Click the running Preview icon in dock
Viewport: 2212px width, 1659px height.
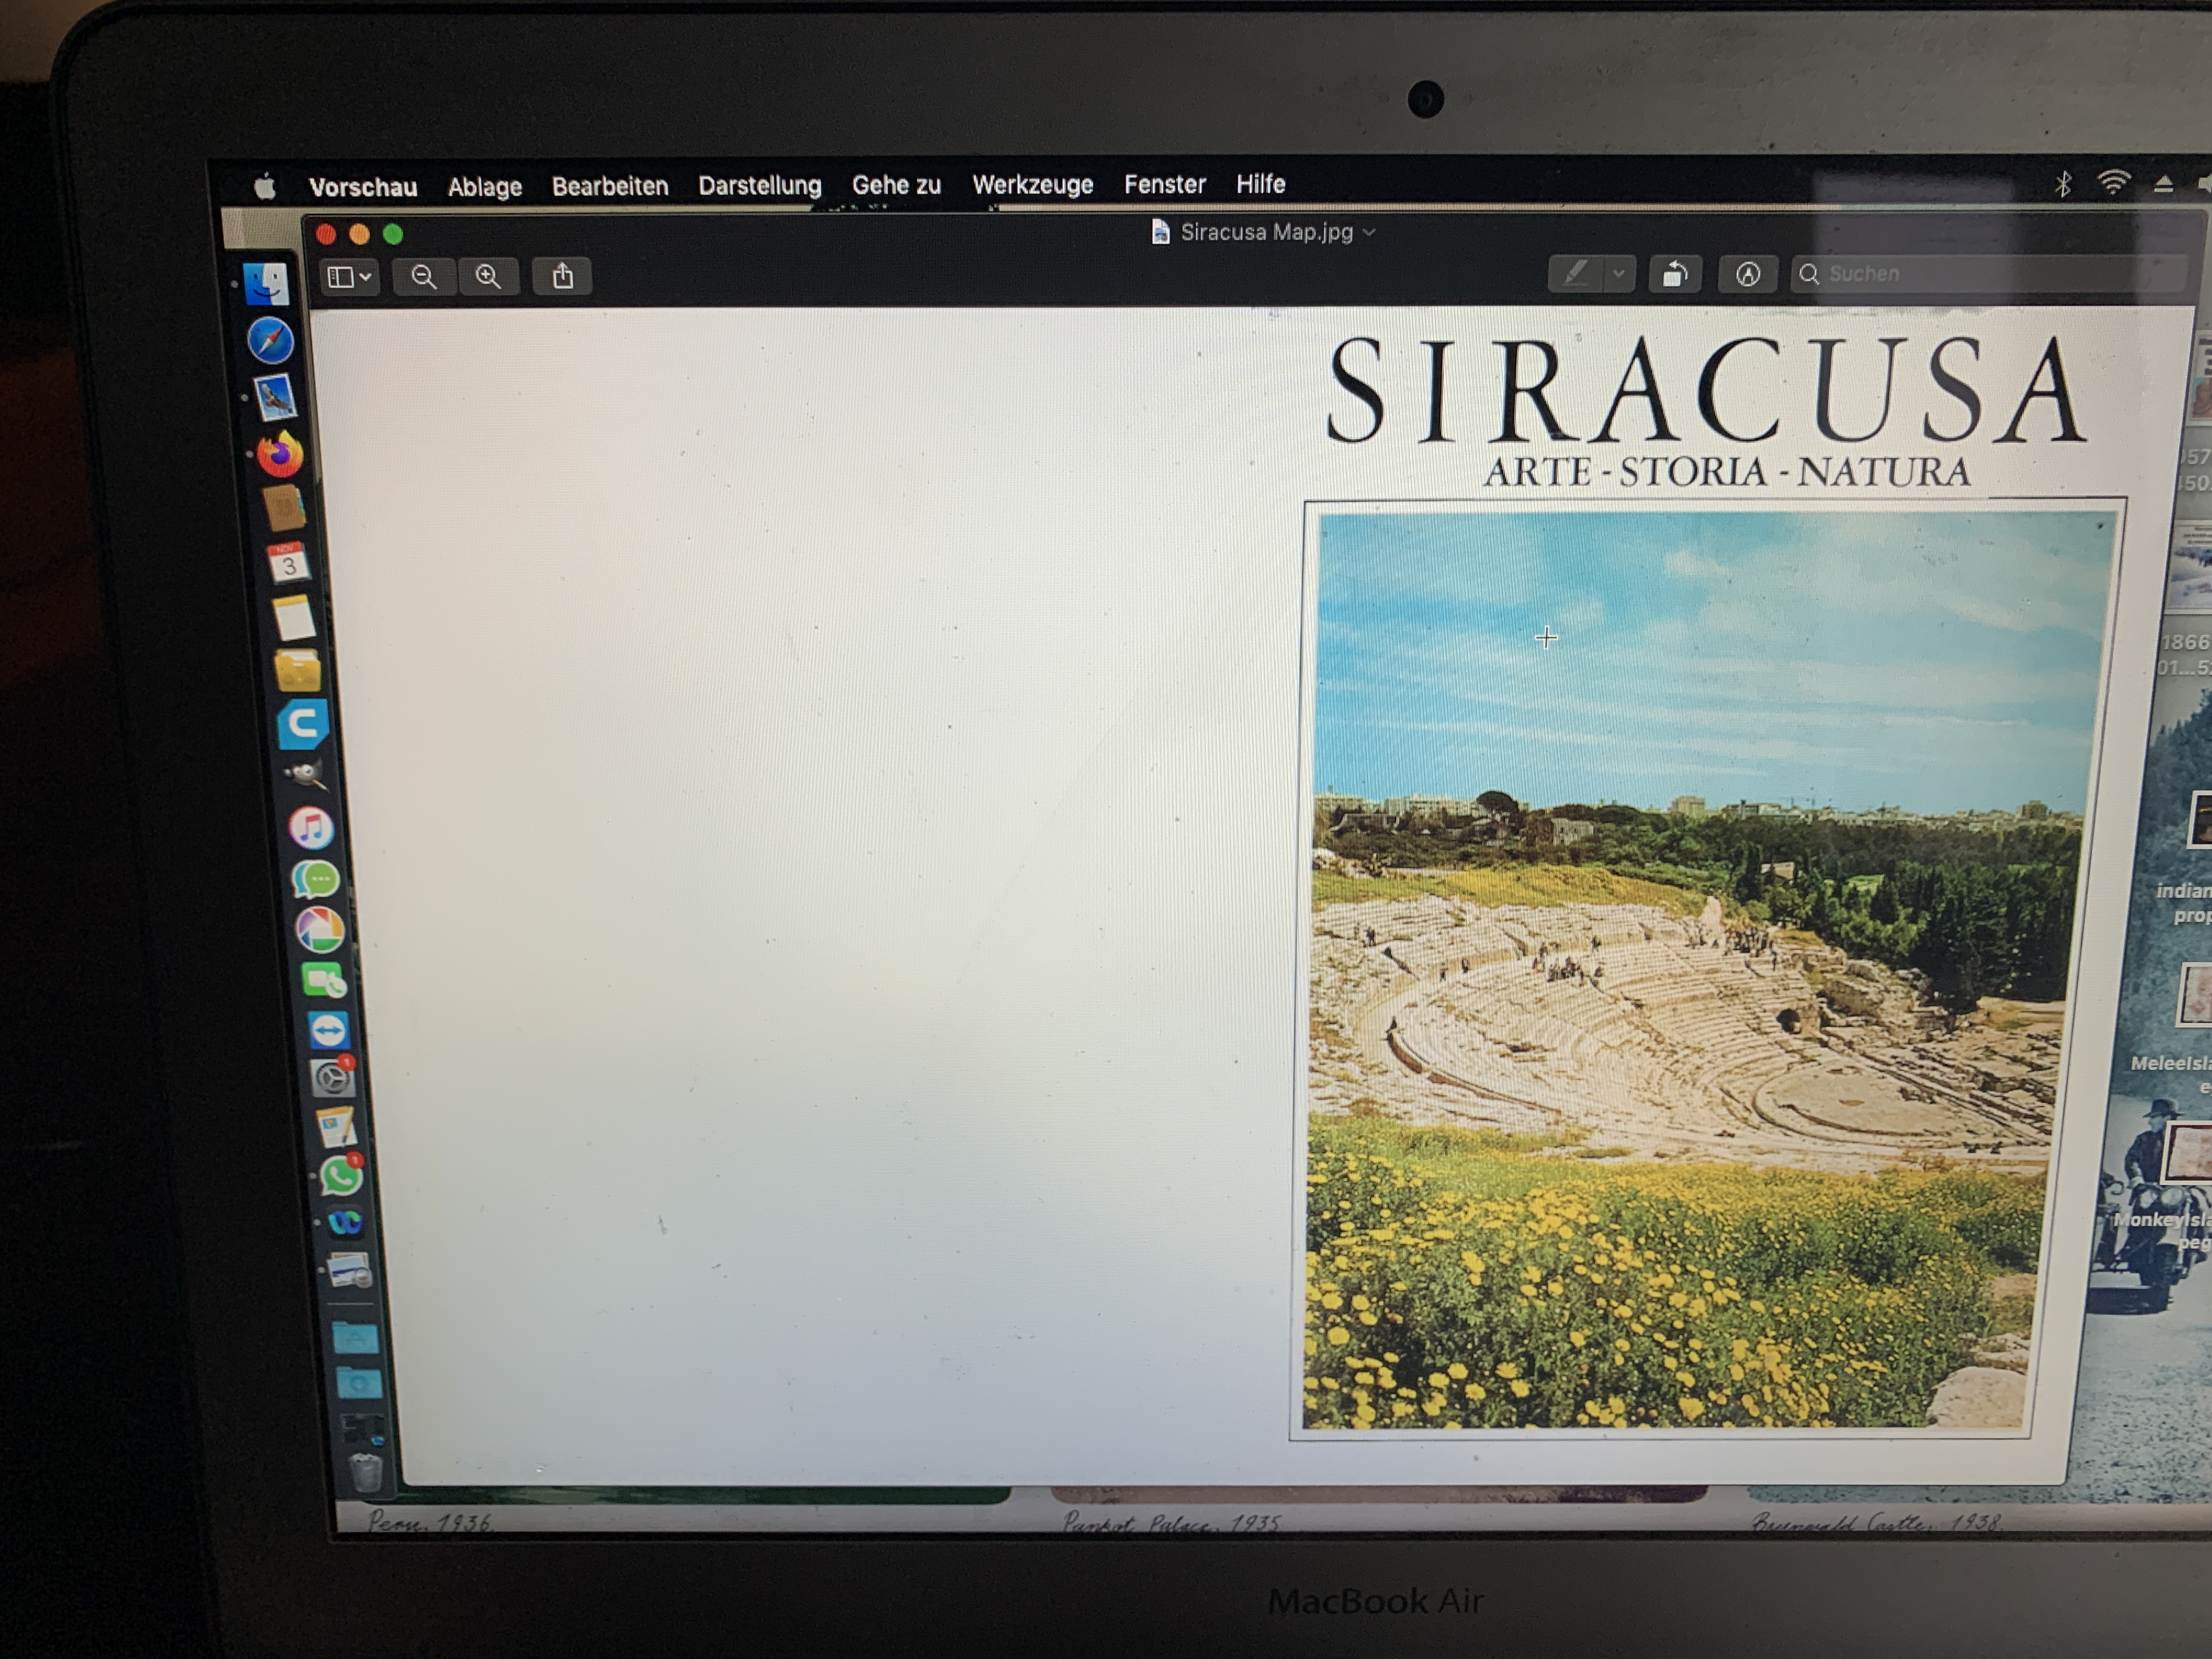pyautogui.click(x=350, y=1270)
